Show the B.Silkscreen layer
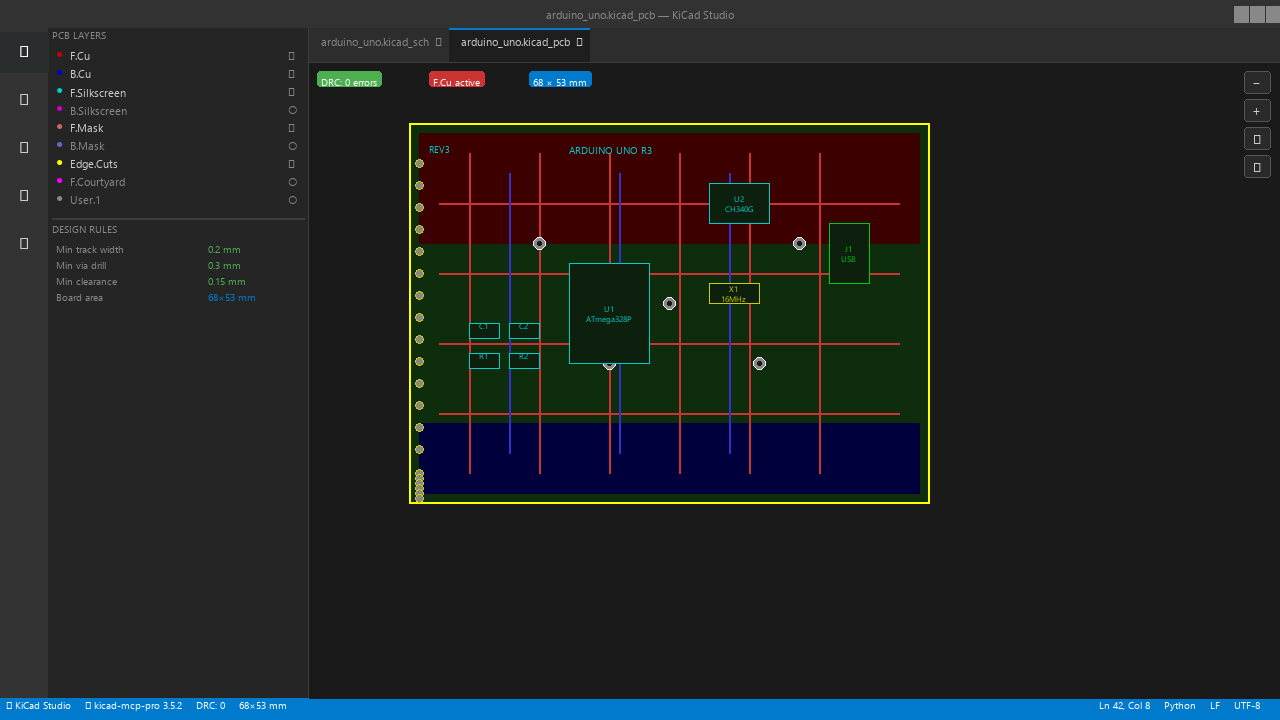 pyautogui.click(x=292, y=110)
